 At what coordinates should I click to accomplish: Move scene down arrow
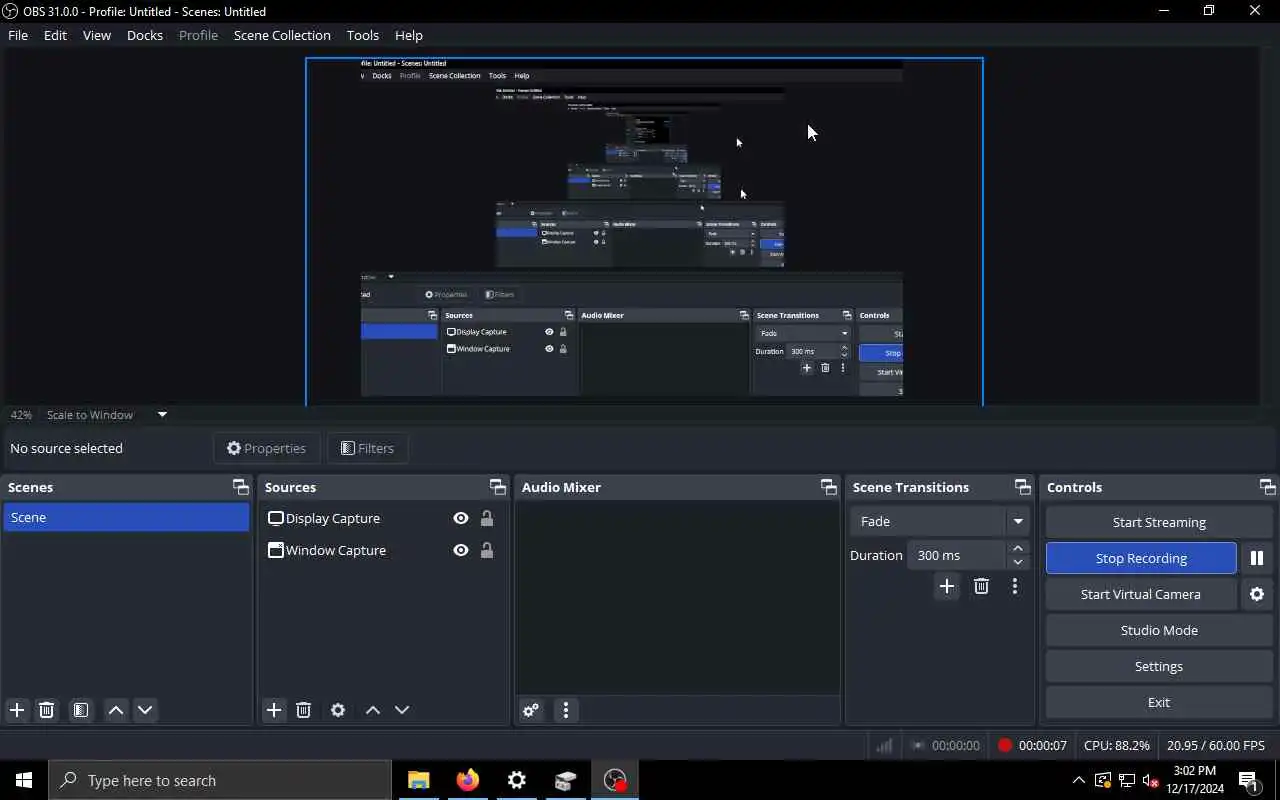(145, 710)
